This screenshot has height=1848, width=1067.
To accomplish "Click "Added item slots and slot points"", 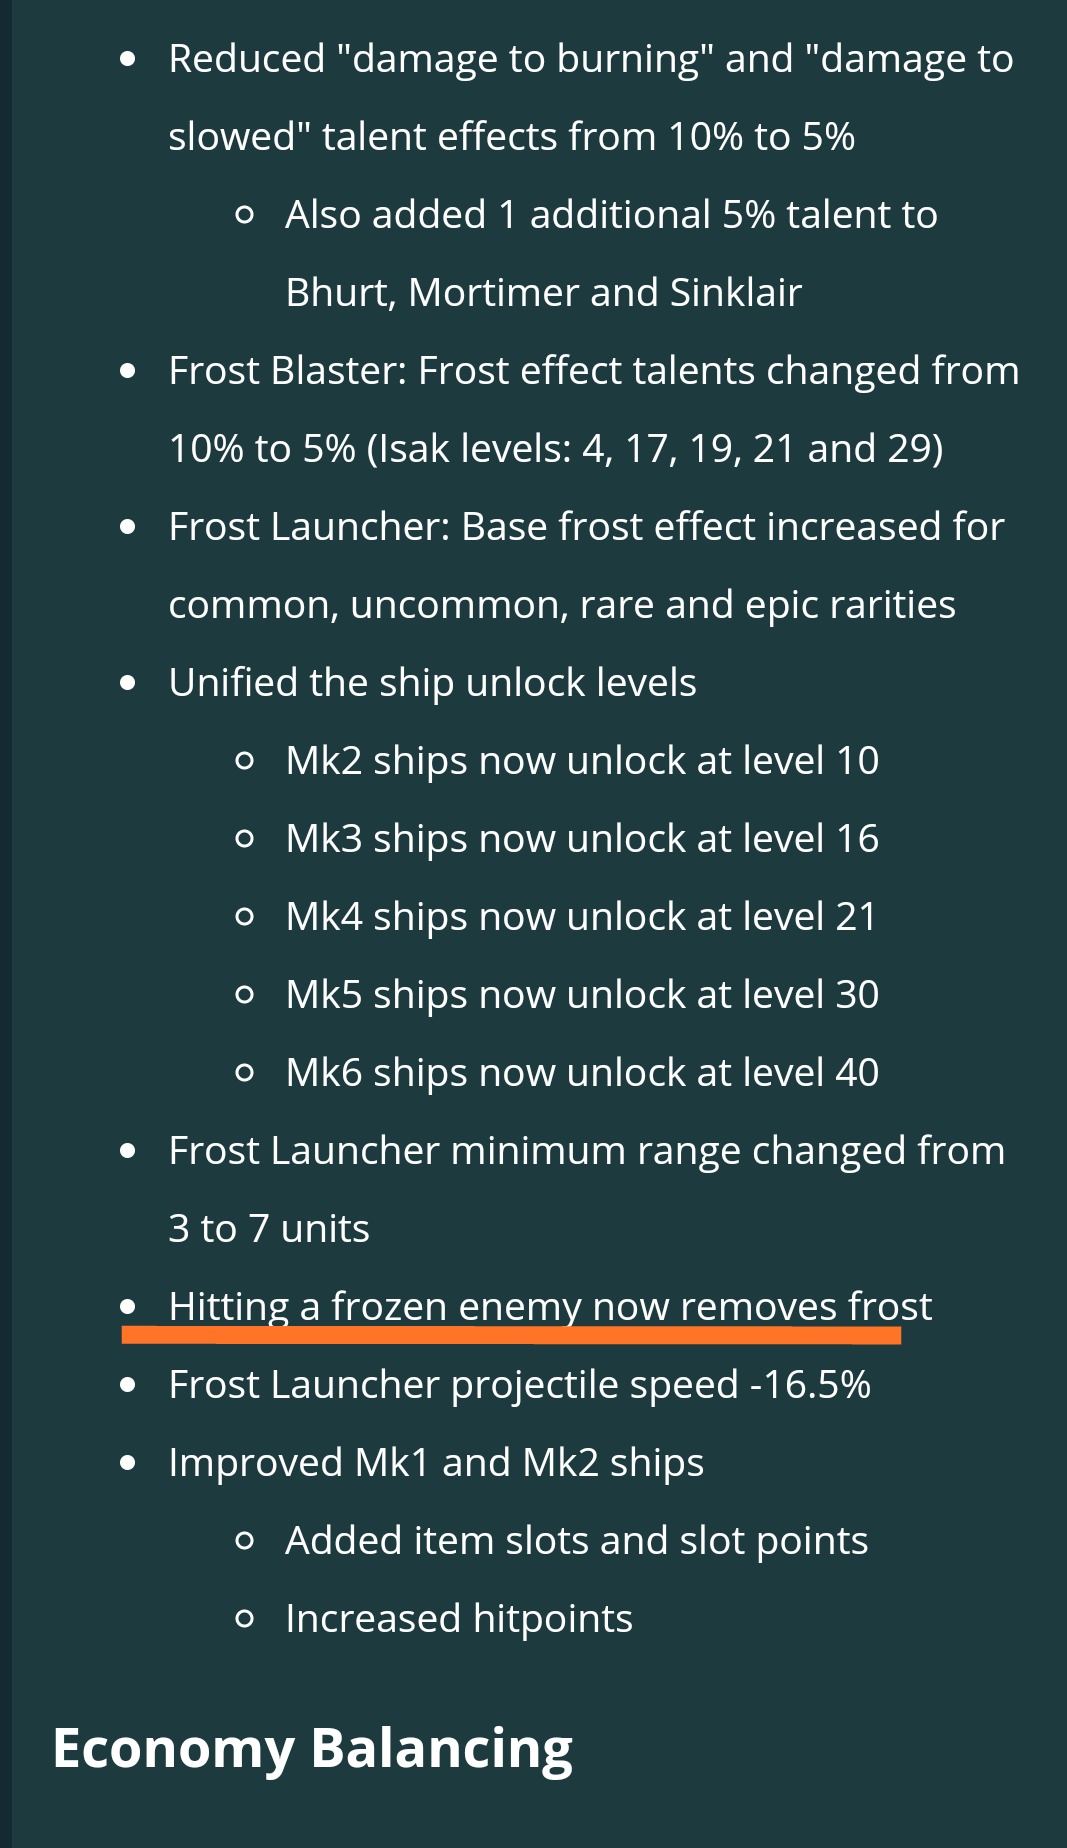I will point(576,1541).
